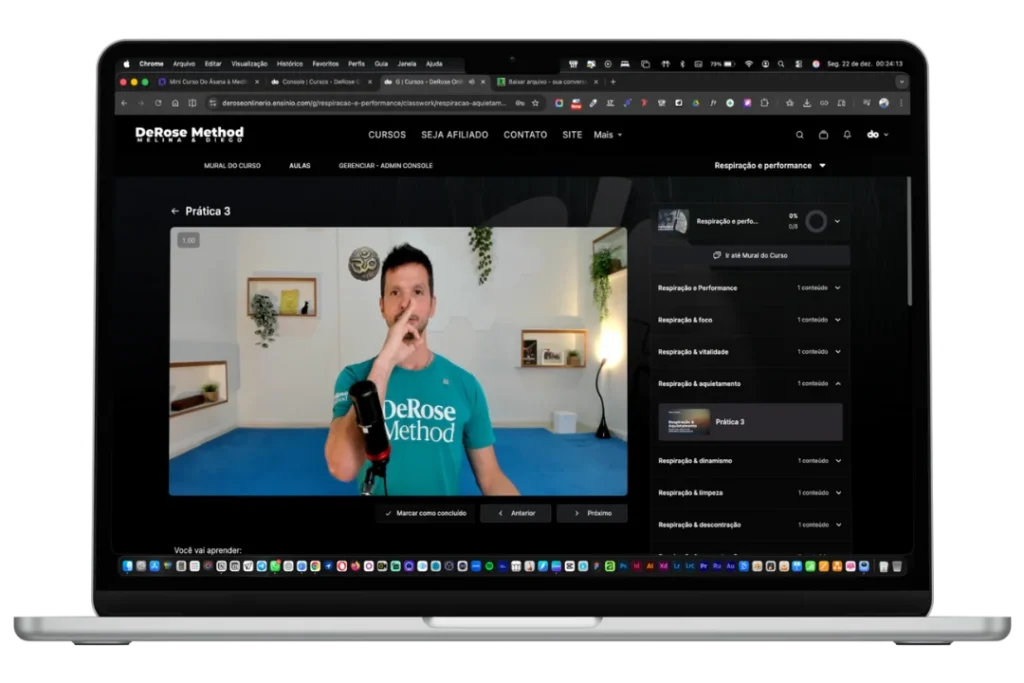Viewport: 1024px width, 683px height.
Task: Click the 1.00 playback speed badge
Action: [x=189, y=240]
